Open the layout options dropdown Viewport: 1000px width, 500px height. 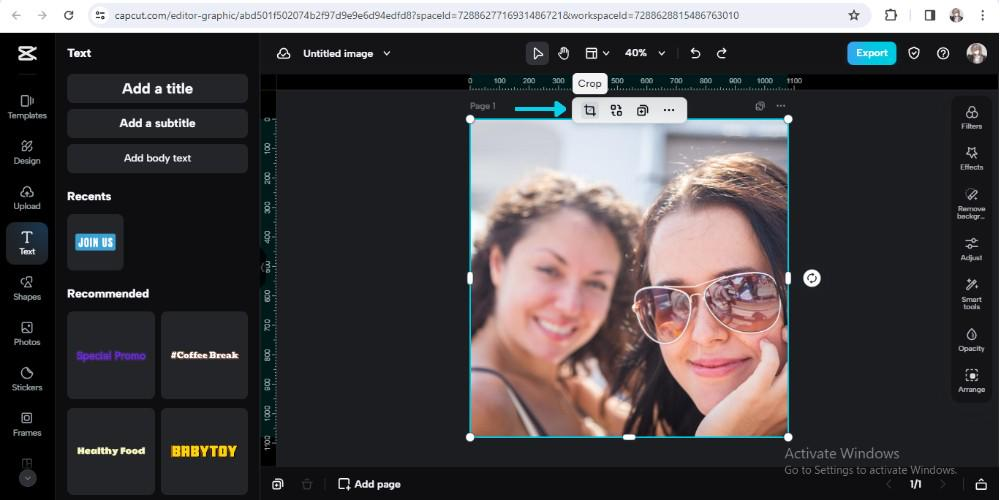pos(597,54)
